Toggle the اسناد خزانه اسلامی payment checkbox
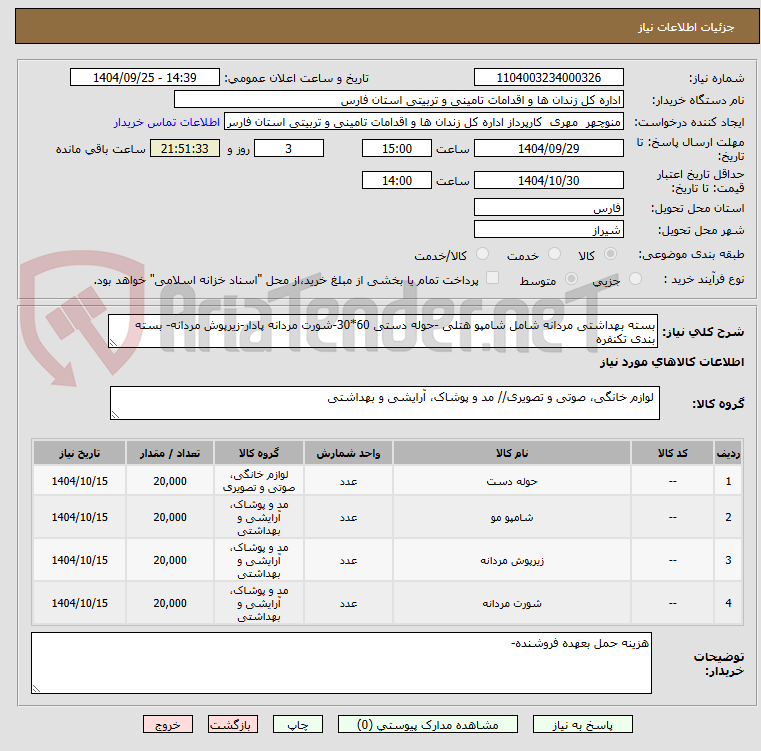Viewport: 761px width, 751px height. [492, 278]
